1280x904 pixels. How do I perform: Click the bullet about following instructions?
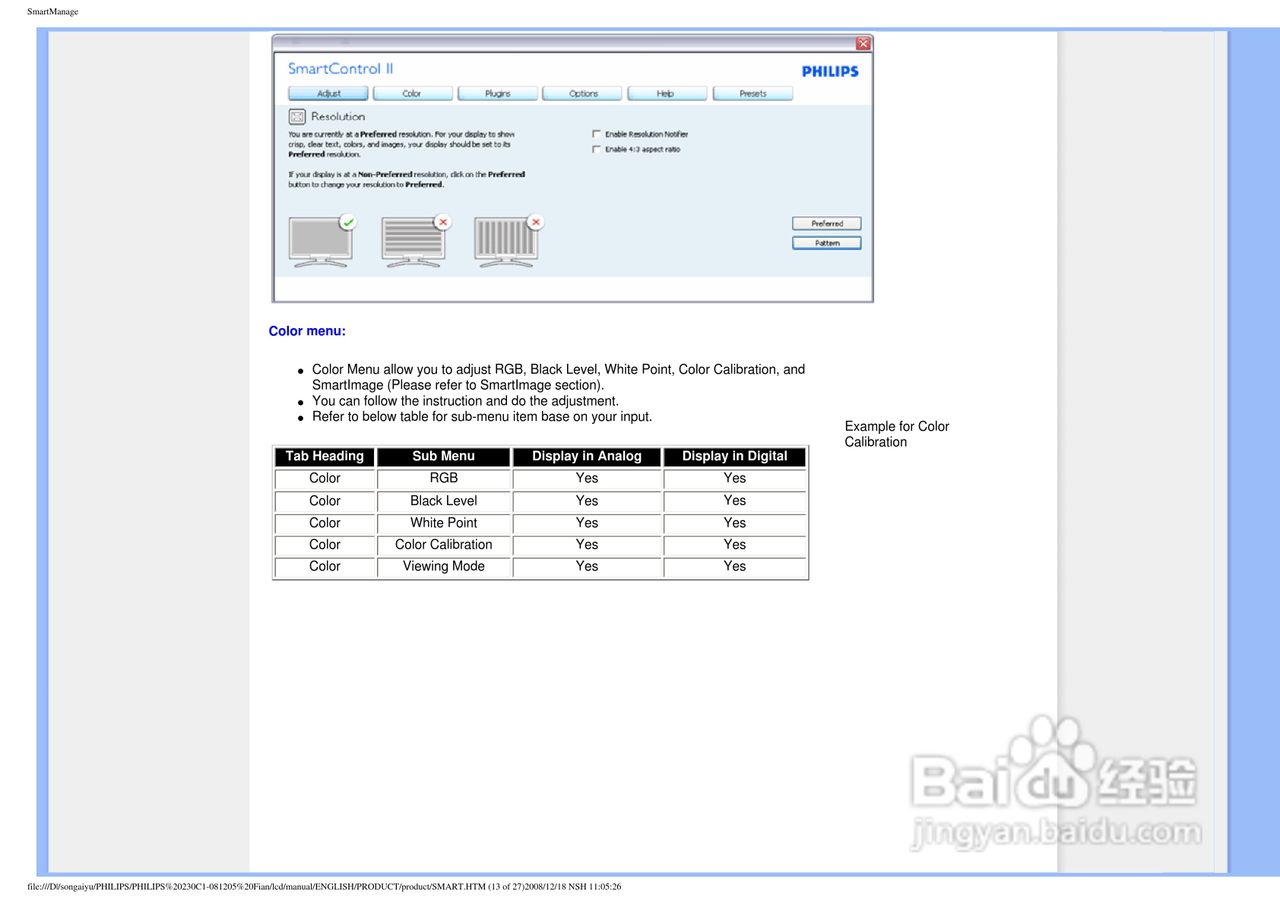[465, 401]
